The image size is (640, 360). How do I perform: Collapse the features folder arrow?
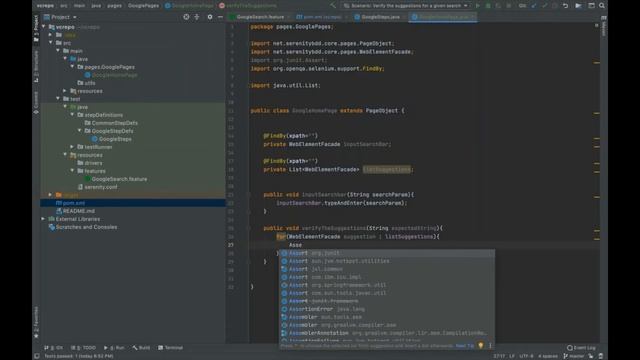pos(73,171)
